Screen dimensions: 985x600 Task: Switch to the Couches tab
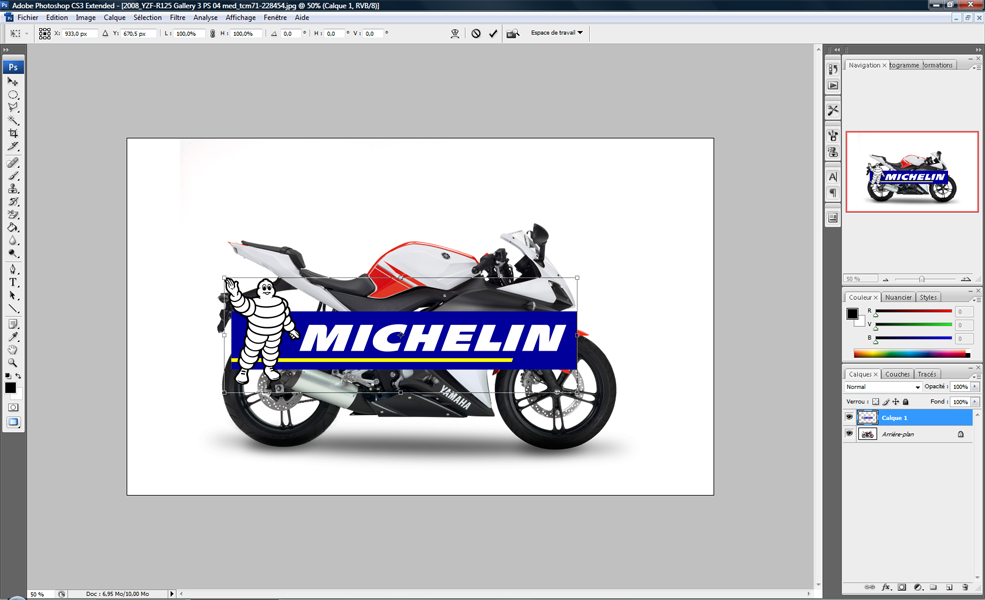click(x=897, y=374)
